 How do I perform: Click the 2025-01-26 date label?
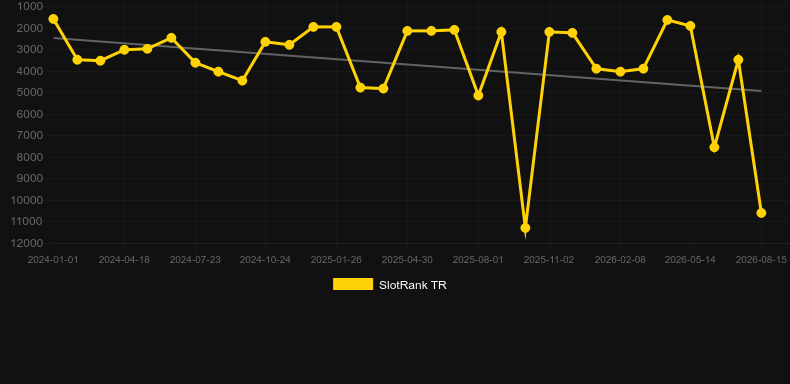click(x=336, y=260)
